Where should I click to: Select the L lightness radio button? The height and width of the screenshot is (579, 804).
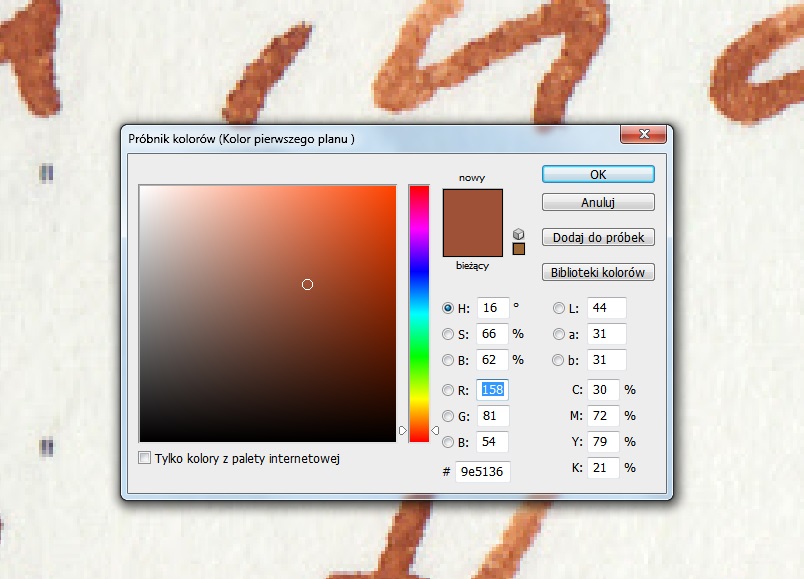(560, 308)
